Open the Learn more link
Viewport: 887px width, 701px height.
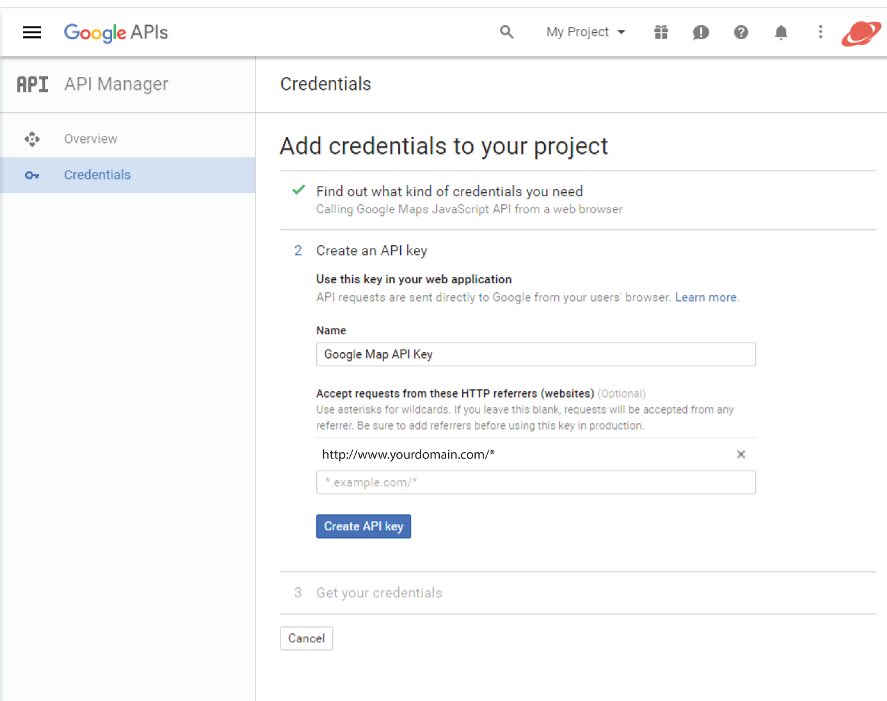(706, 297)
